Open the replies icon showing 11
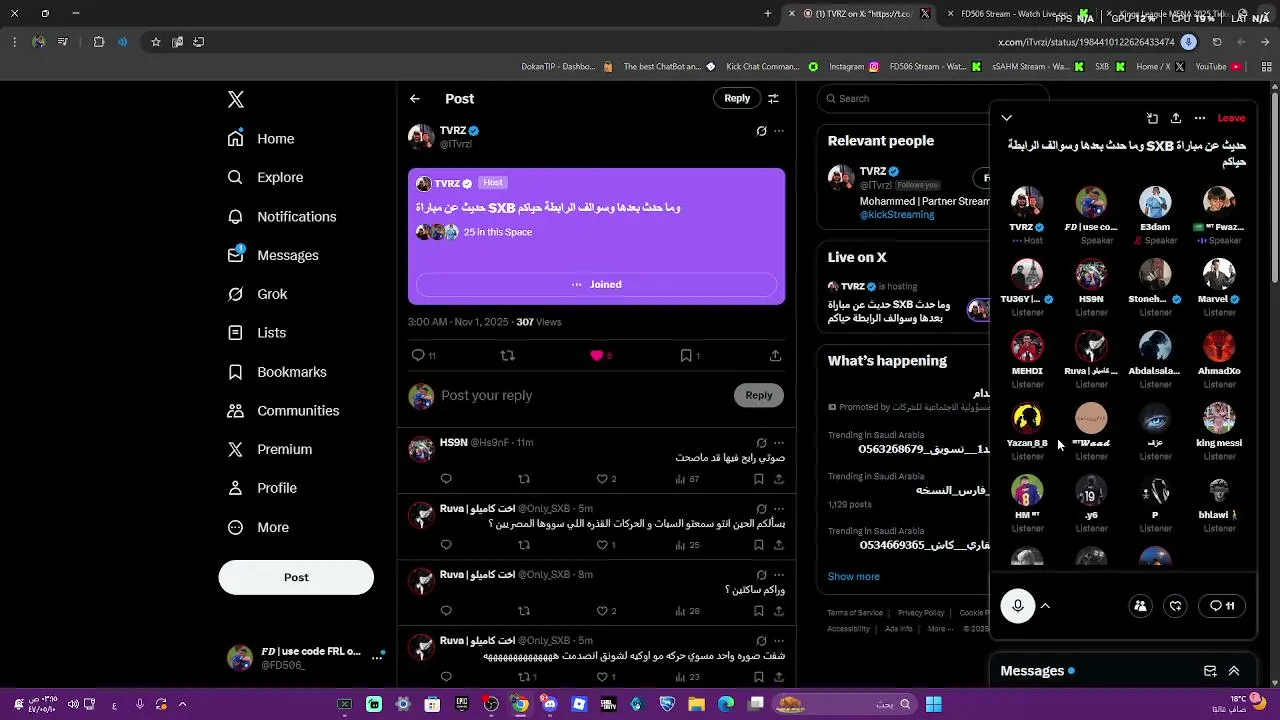The width and height of the screenshot is (1280, 720). 424,356
